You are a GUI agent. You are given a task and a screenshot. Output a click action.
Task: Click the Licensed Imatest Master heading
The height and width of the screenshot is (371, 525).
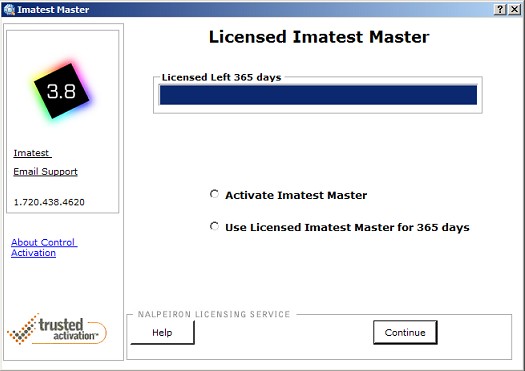319,37
